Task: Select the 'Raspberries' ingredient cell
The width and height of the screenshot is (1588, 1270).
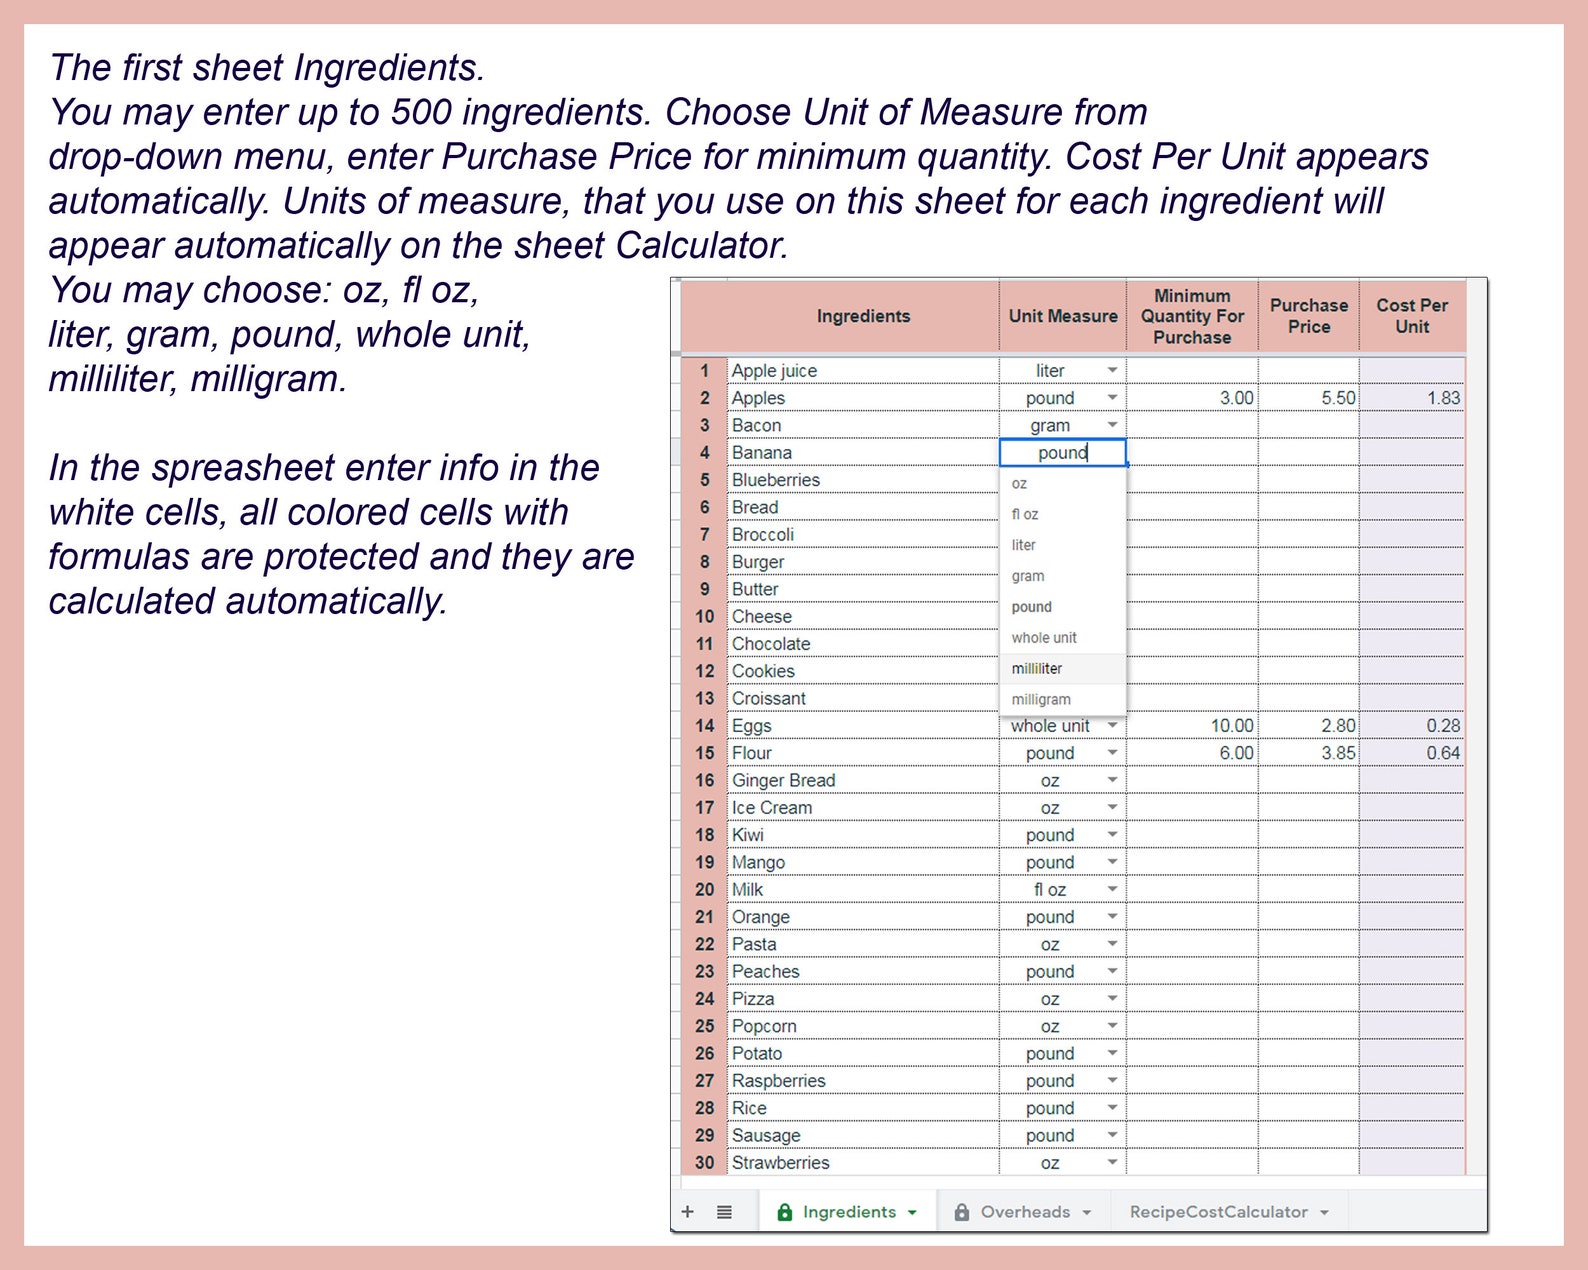Action: coord(863,1080)
